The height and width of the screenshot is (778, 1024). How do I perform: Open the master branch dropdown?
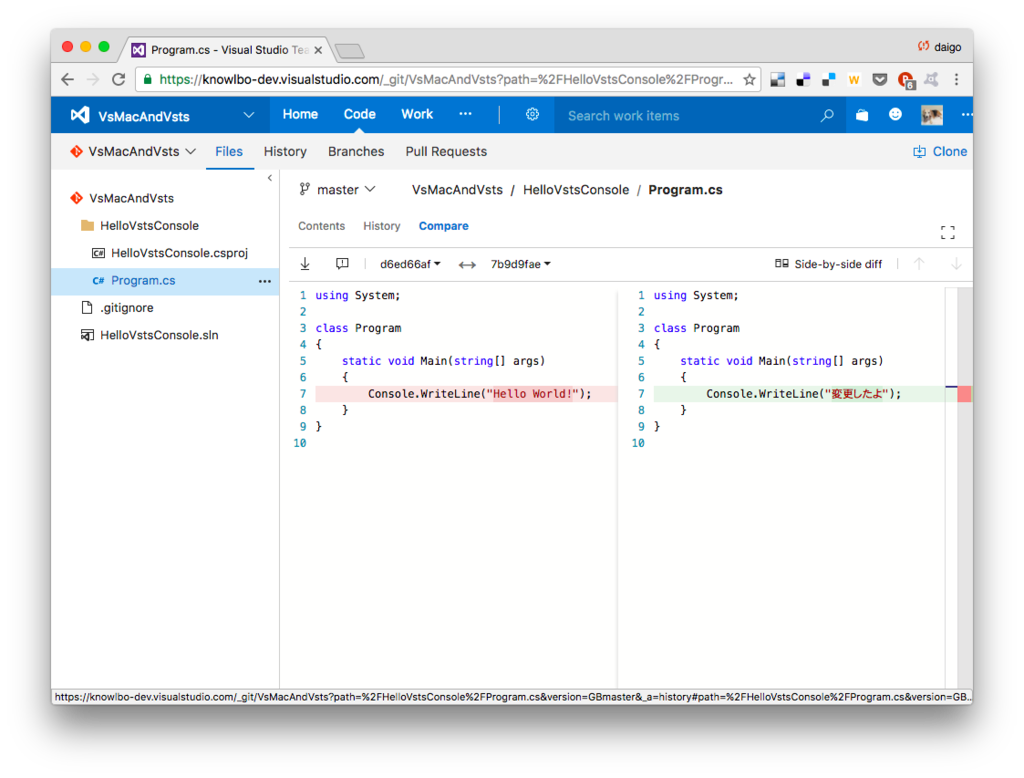337,189
